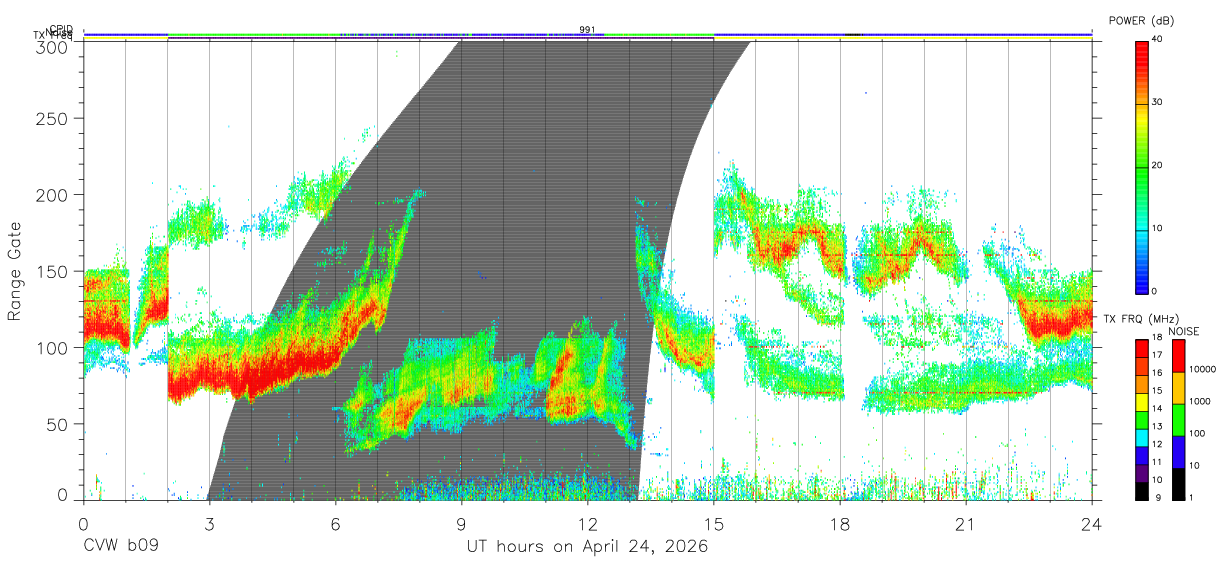
Task: Click the "16" label in TX FRQ legend
Action: (1157, 373)
